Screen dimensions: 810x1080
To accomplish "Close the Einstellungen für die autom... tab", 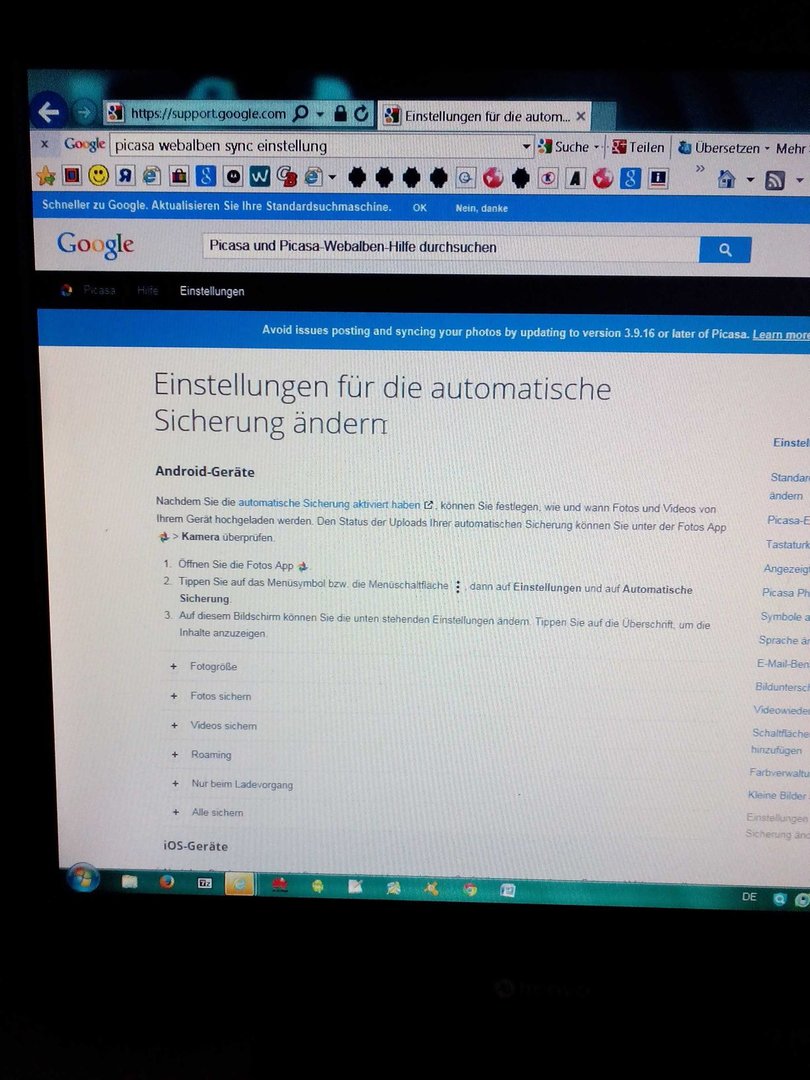I will 581,116.
